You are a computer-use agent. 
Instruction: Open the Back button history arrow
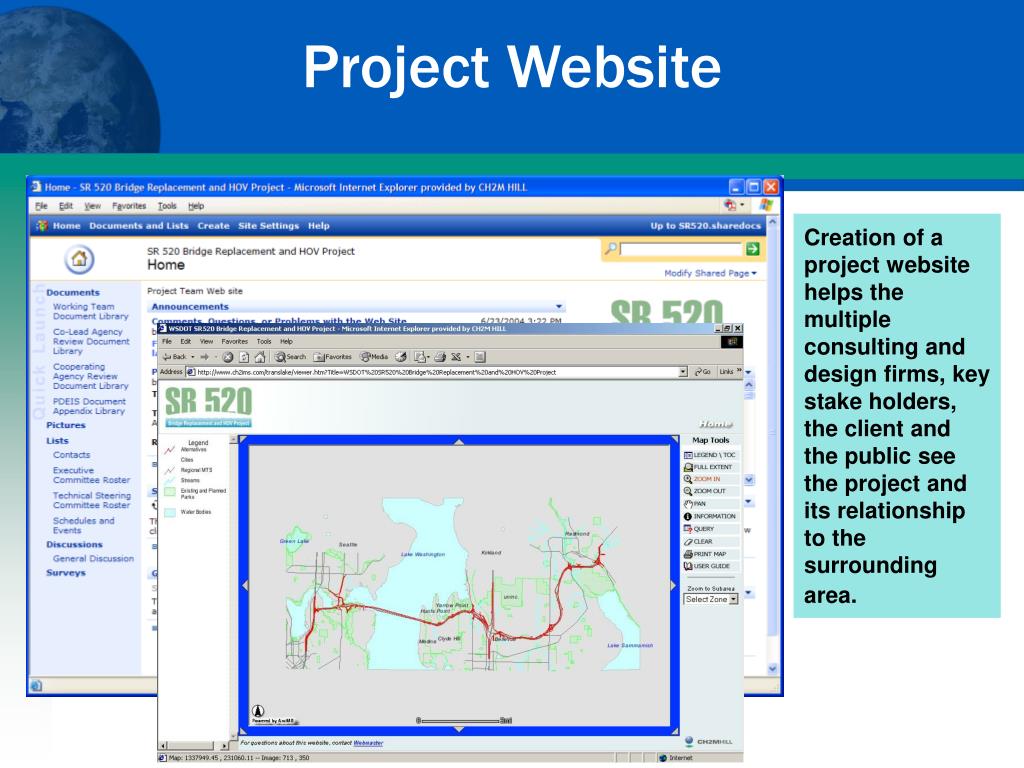tap(193, 357)
